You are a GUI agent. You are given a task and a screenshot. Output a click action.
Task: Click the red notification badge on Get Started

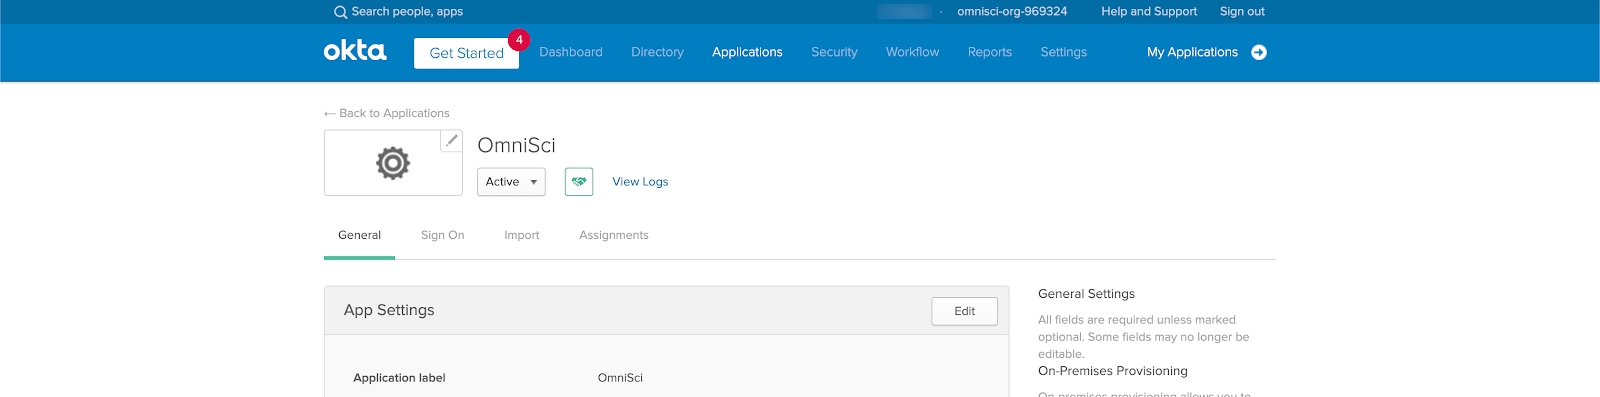point(519,40)
